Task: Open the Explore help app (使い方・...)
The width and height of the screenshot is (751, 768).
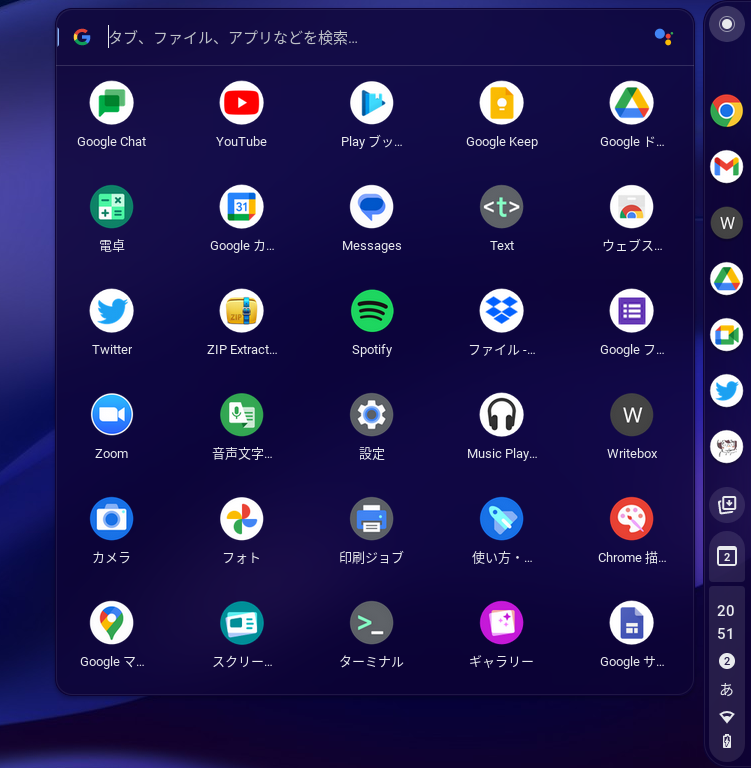Action: [x=502, y=519]
